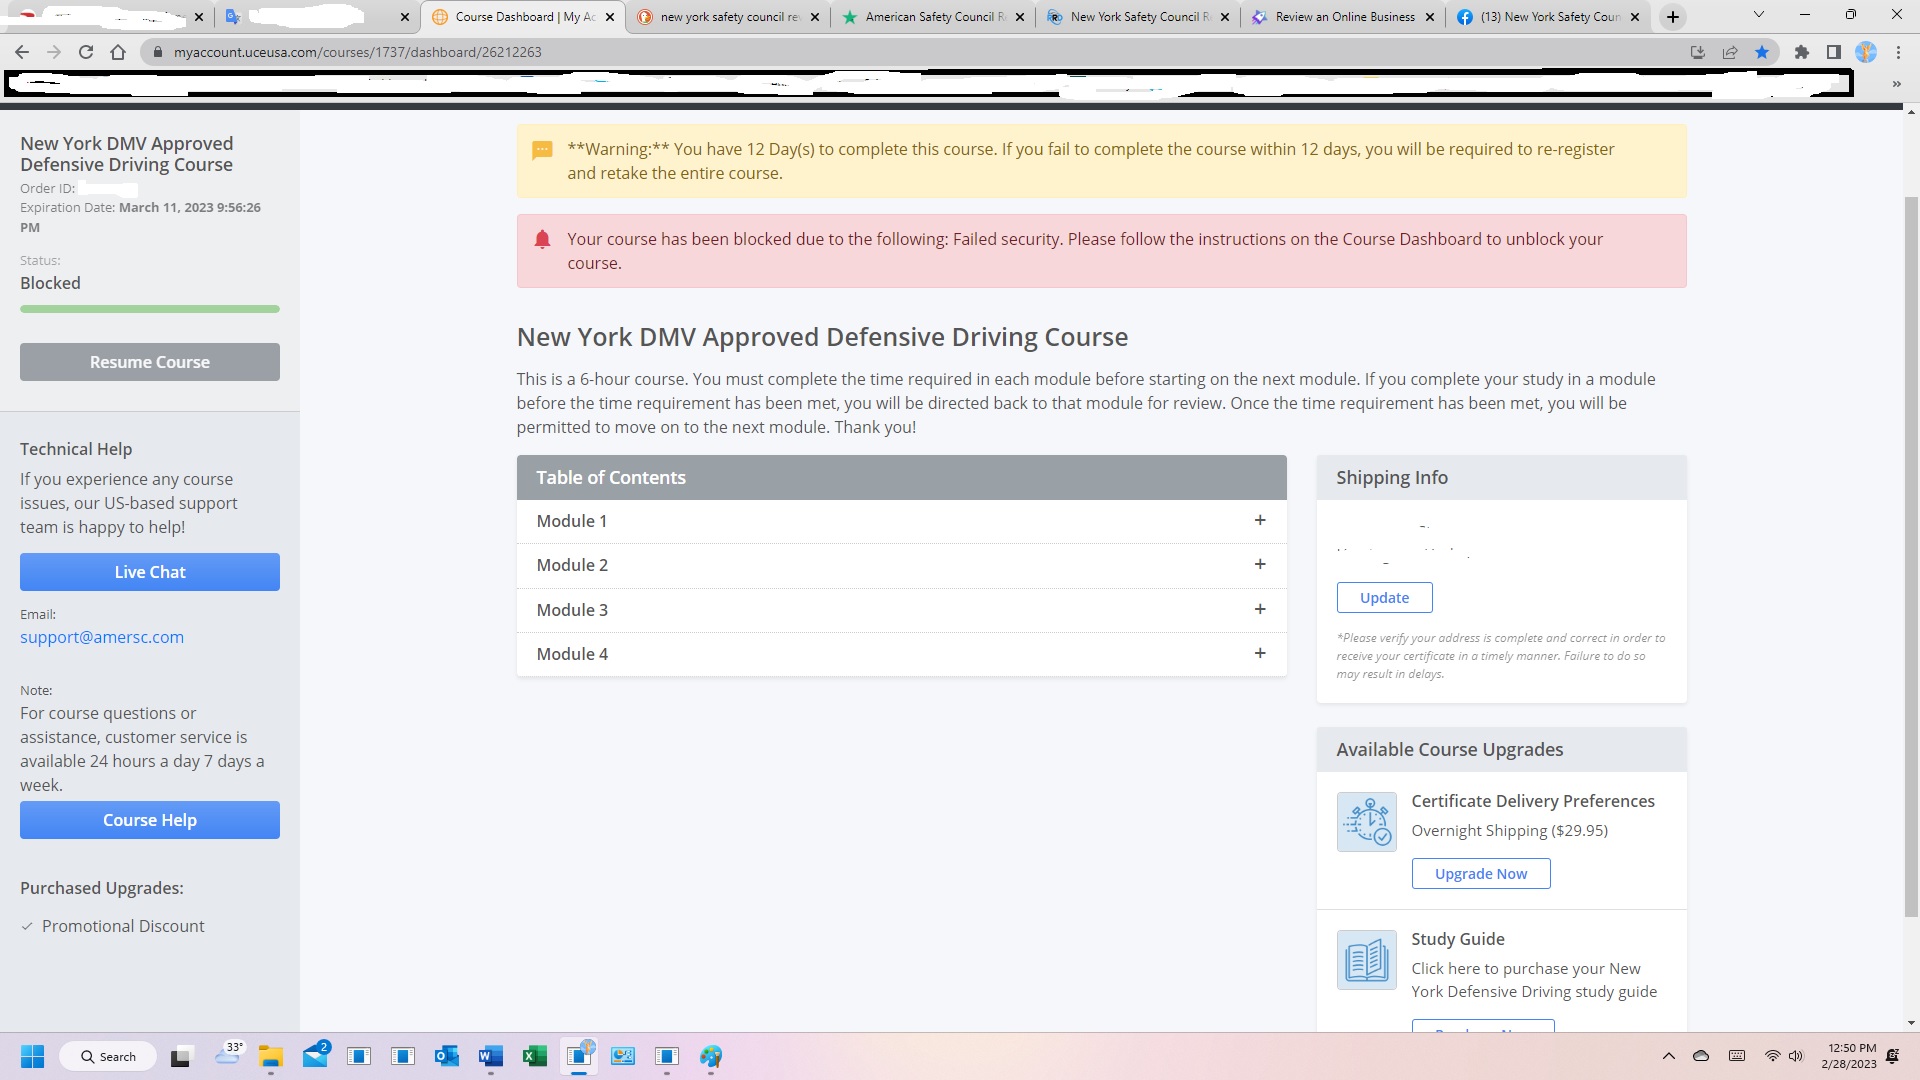The height and width of the screenshot is (1080, 1920).
Task: Open Outlook from the taskbar
Action: tap(446, 1056)
